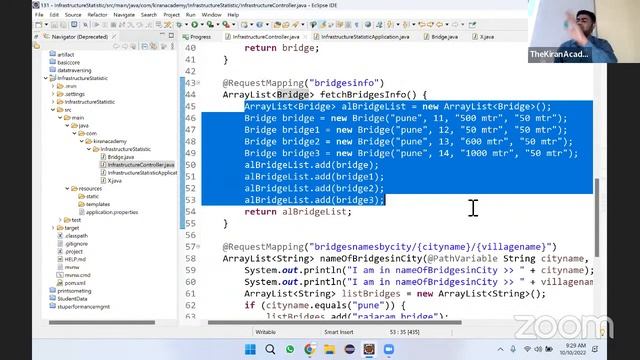
Task: Maximize the Navigator view panel
Action: [171, 36]
